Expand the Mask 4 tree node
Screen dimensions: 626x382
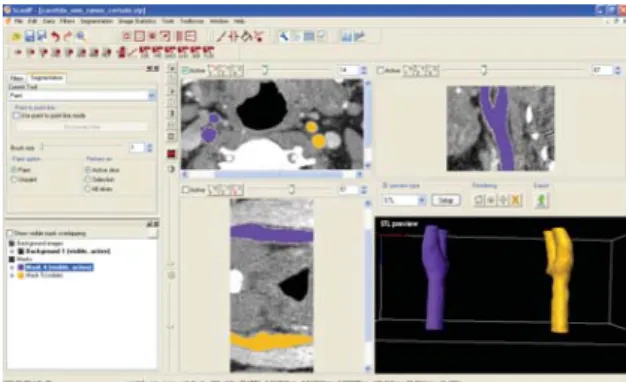click(12, 267)
